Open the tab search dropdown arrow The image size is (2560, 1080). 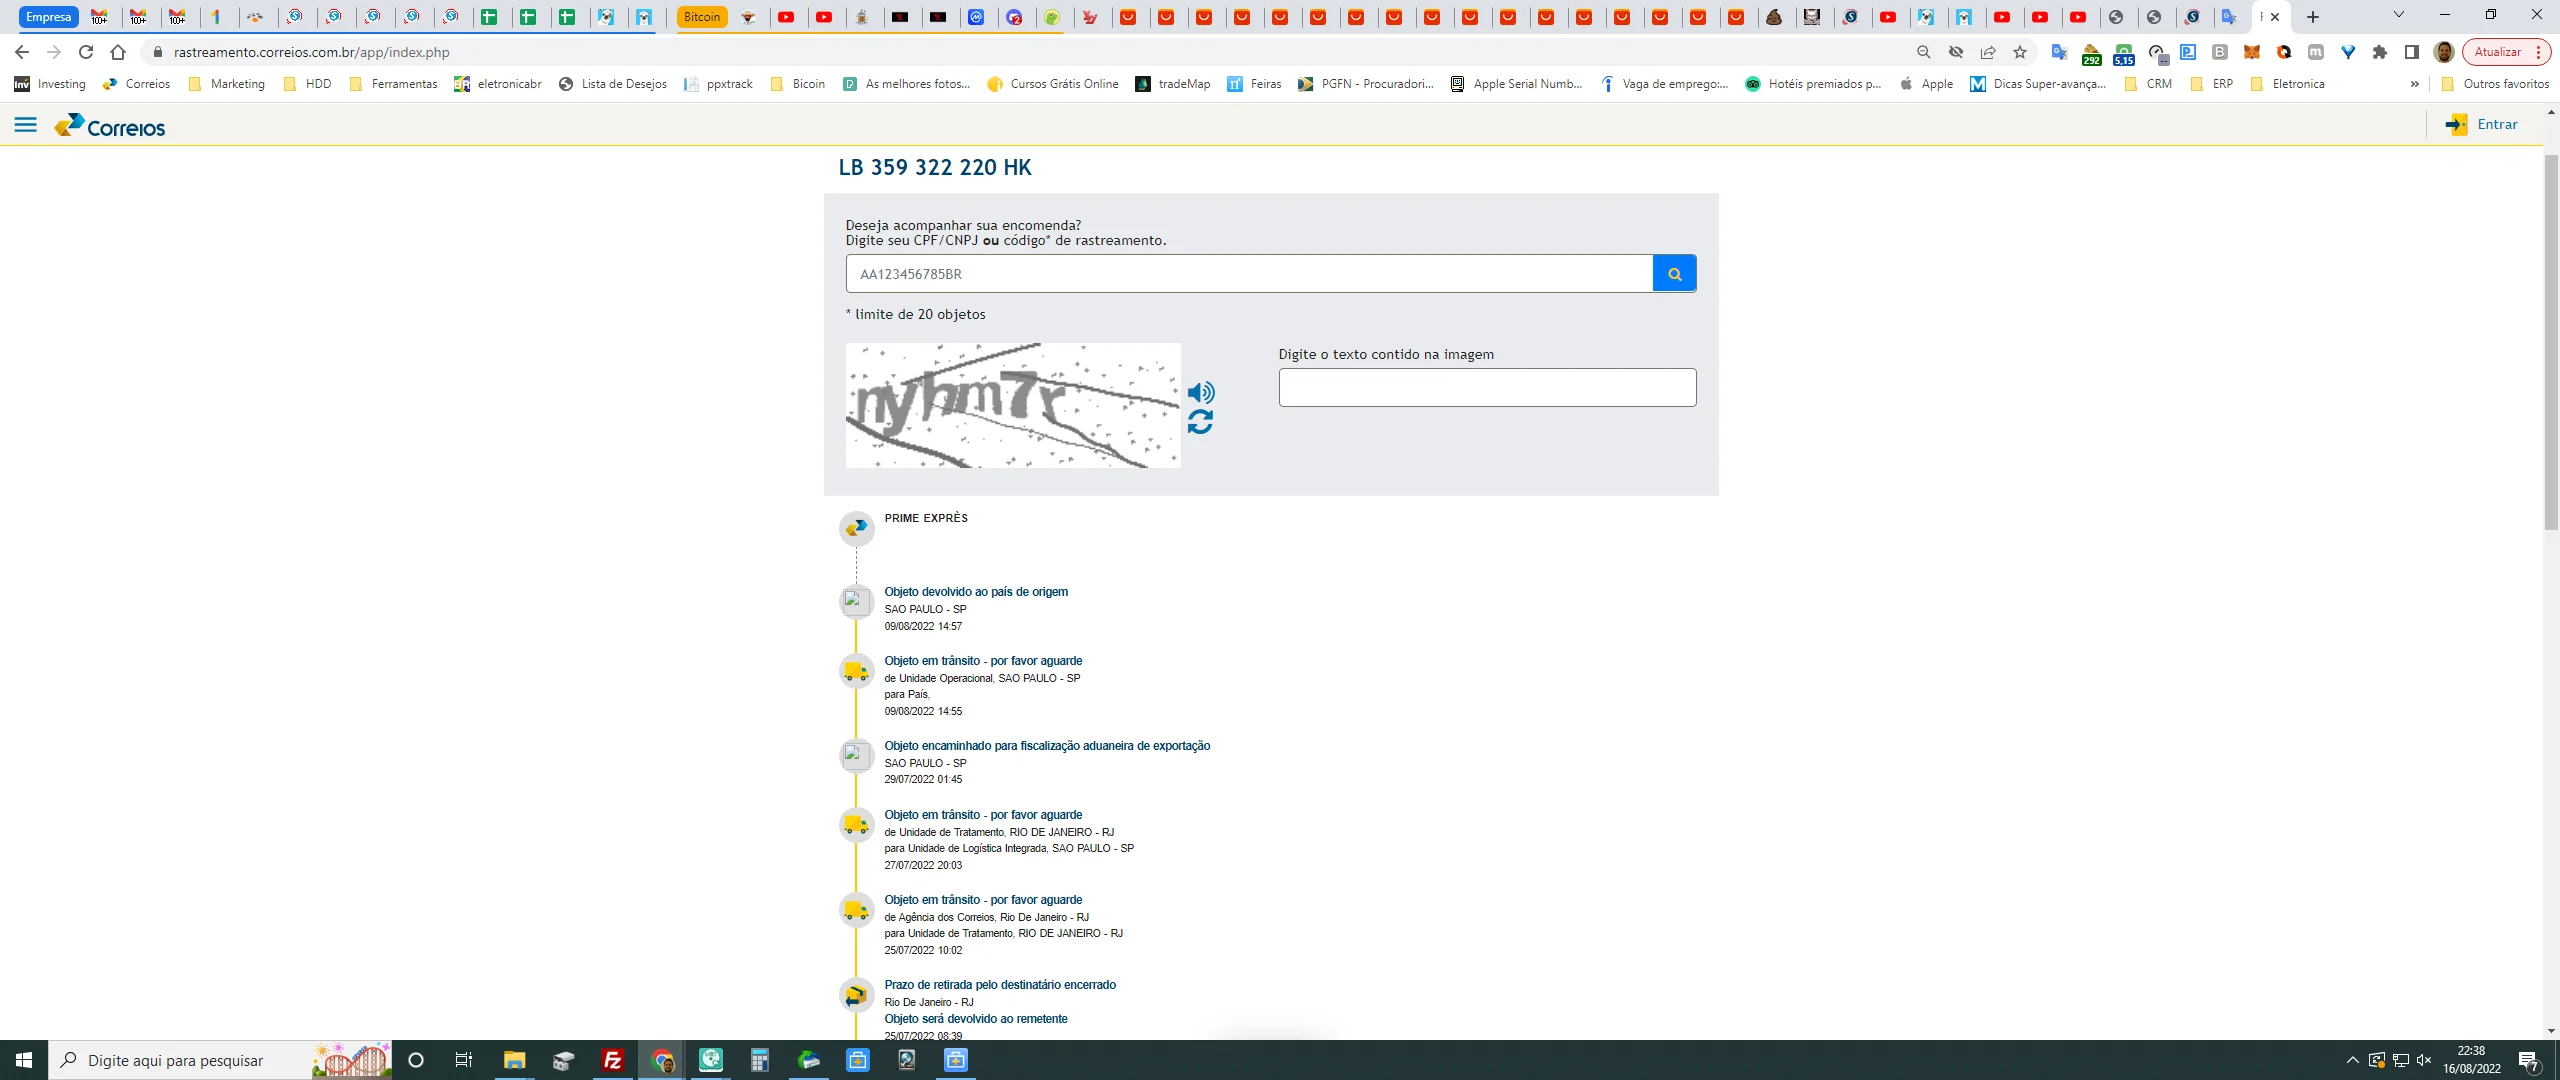[x=2398, y=16]
